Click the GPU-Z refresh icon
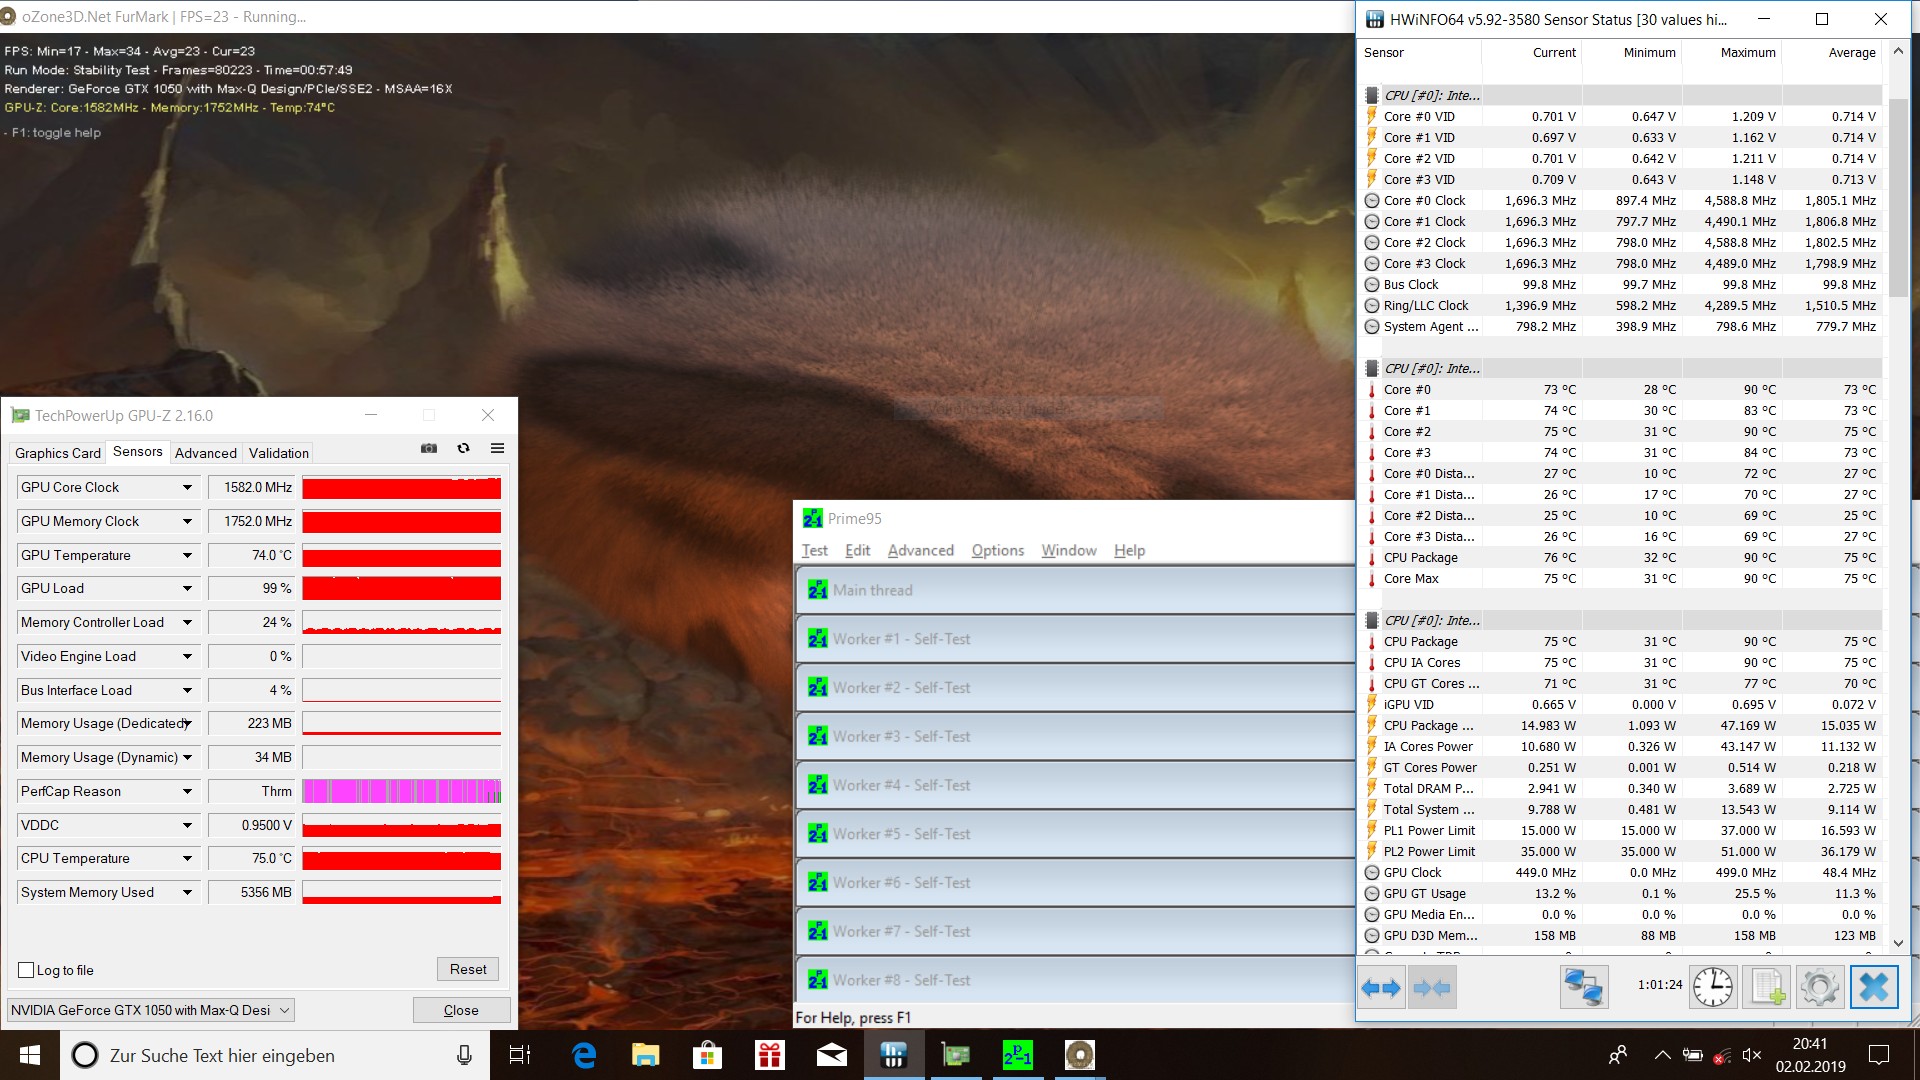The image size is (1920, 1080). 463,448
